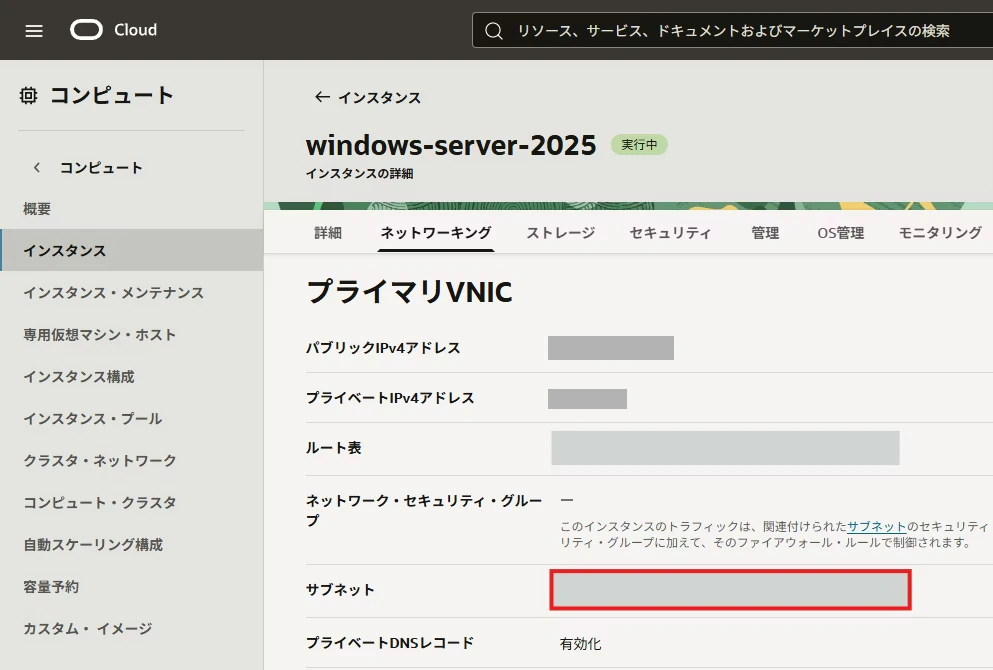Open the hamburger navigation menu
Image resolution: width=993 pixels, height=670 pixels.
pos(34,30)
